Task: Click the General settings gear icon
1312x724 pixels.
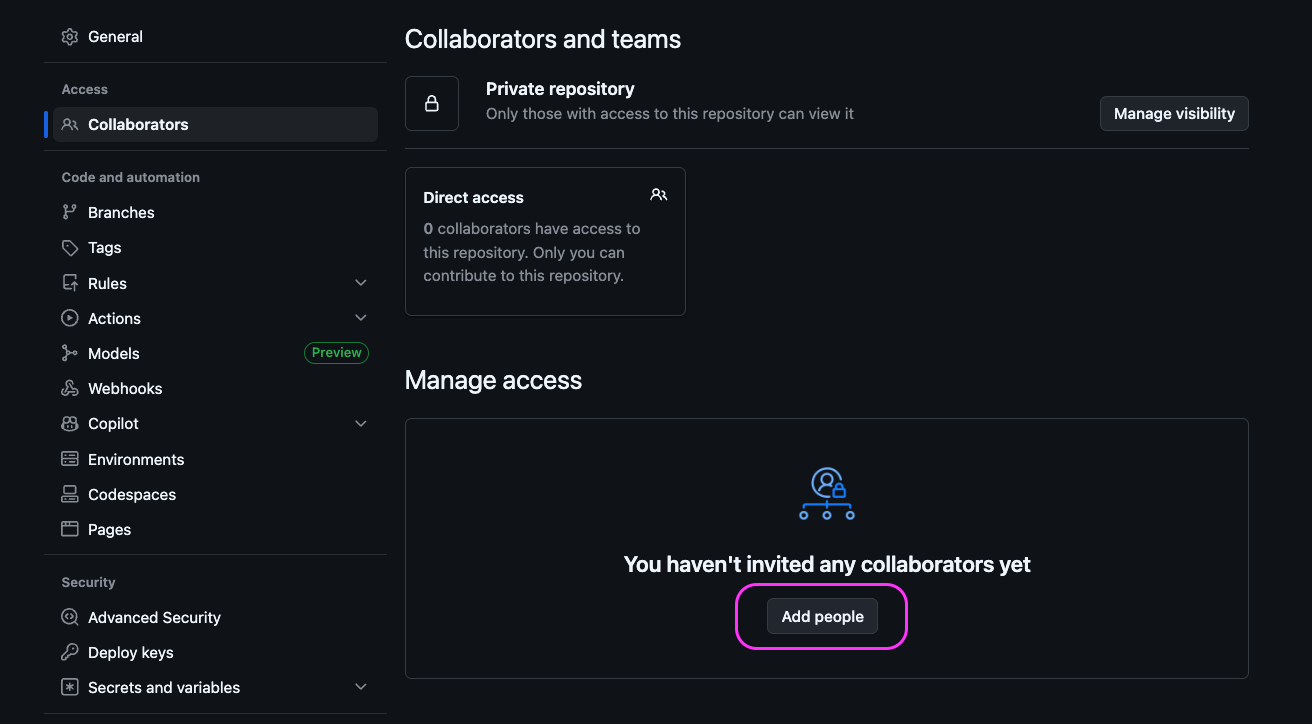Action: pos(69,36)
